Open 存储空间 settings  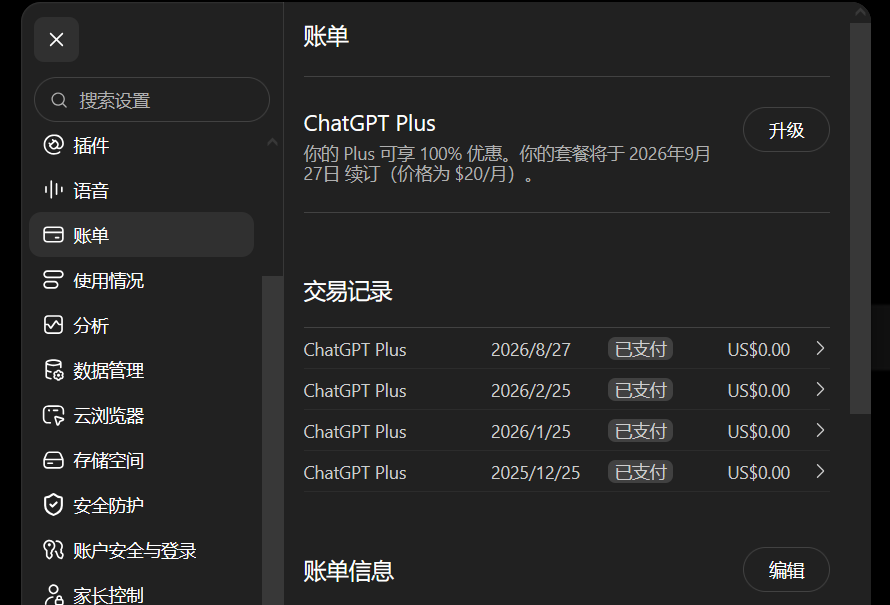point(141,460)
